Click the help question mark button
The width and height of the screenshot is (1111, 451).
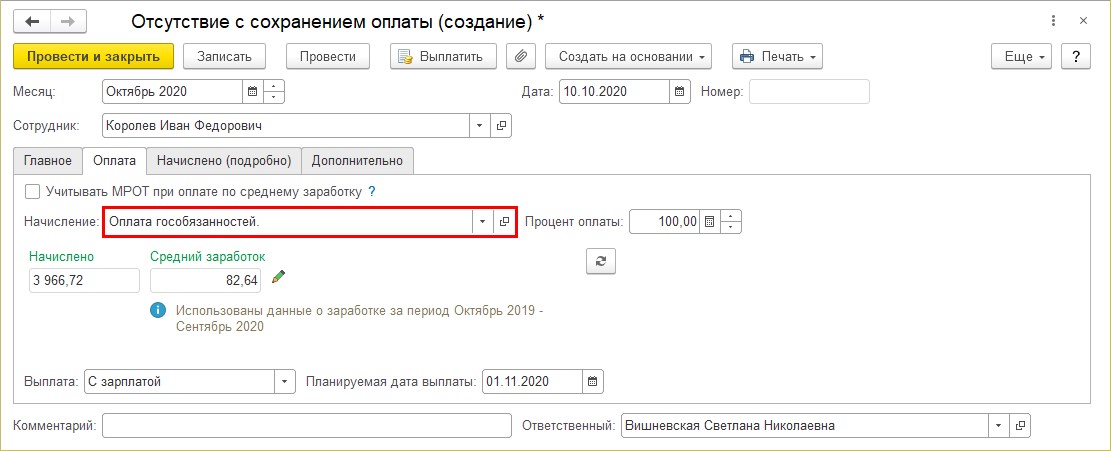tap(1076, 57)
